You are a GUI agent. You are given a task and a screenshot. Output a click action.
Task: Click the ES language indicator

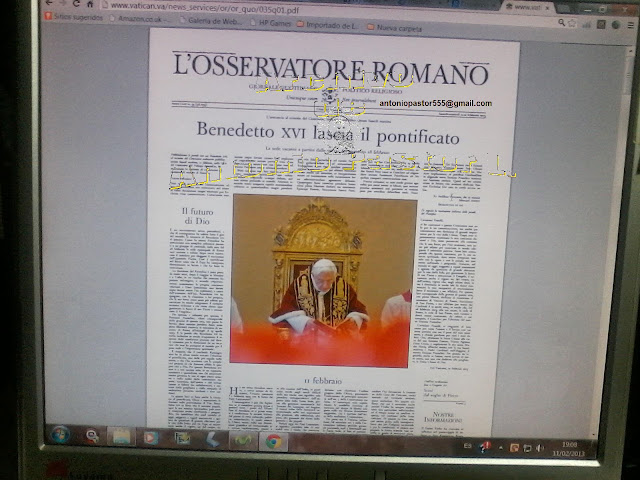click(x=468, y=446)
